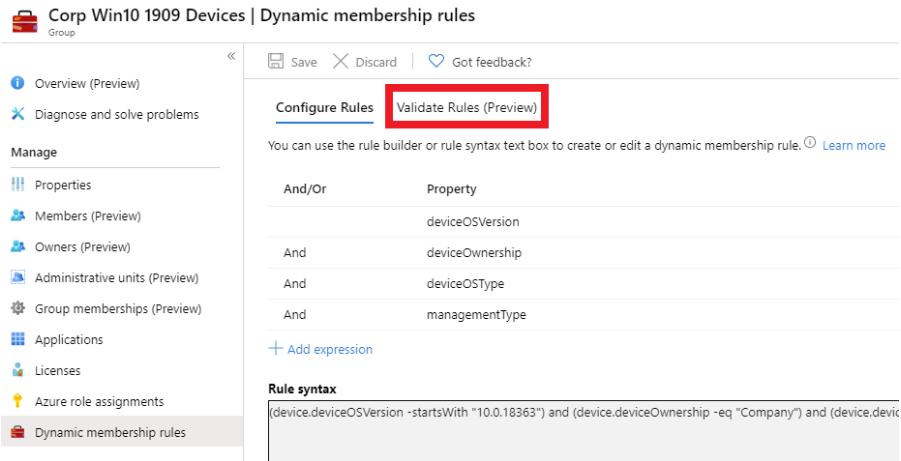Open Members (Preview) page
Viewport: 901px width, 461px height.
coord(88,216)
